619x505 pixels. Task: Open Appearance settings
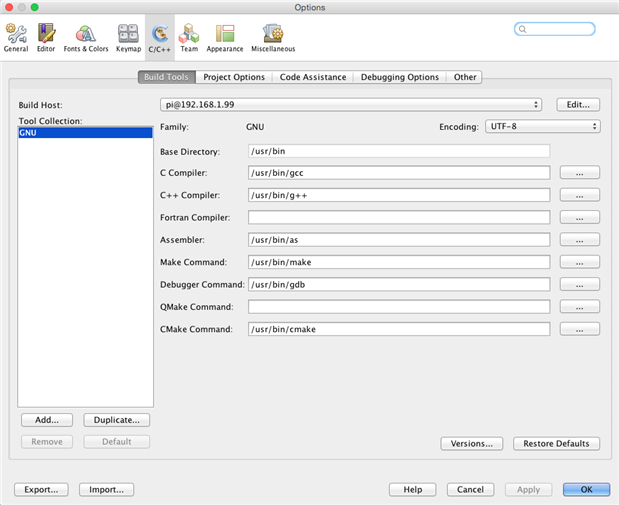click(225, 37)
